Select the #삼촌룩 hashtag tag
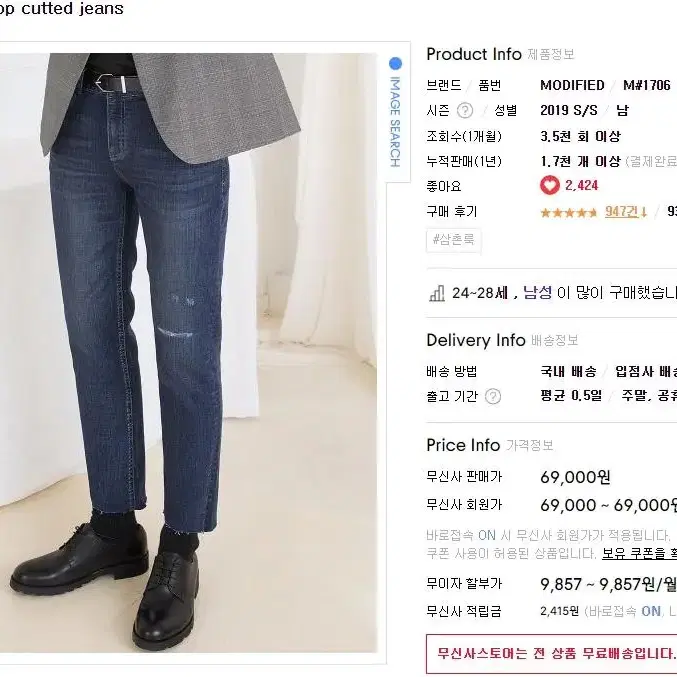677x677 pixels. [453, 240]
